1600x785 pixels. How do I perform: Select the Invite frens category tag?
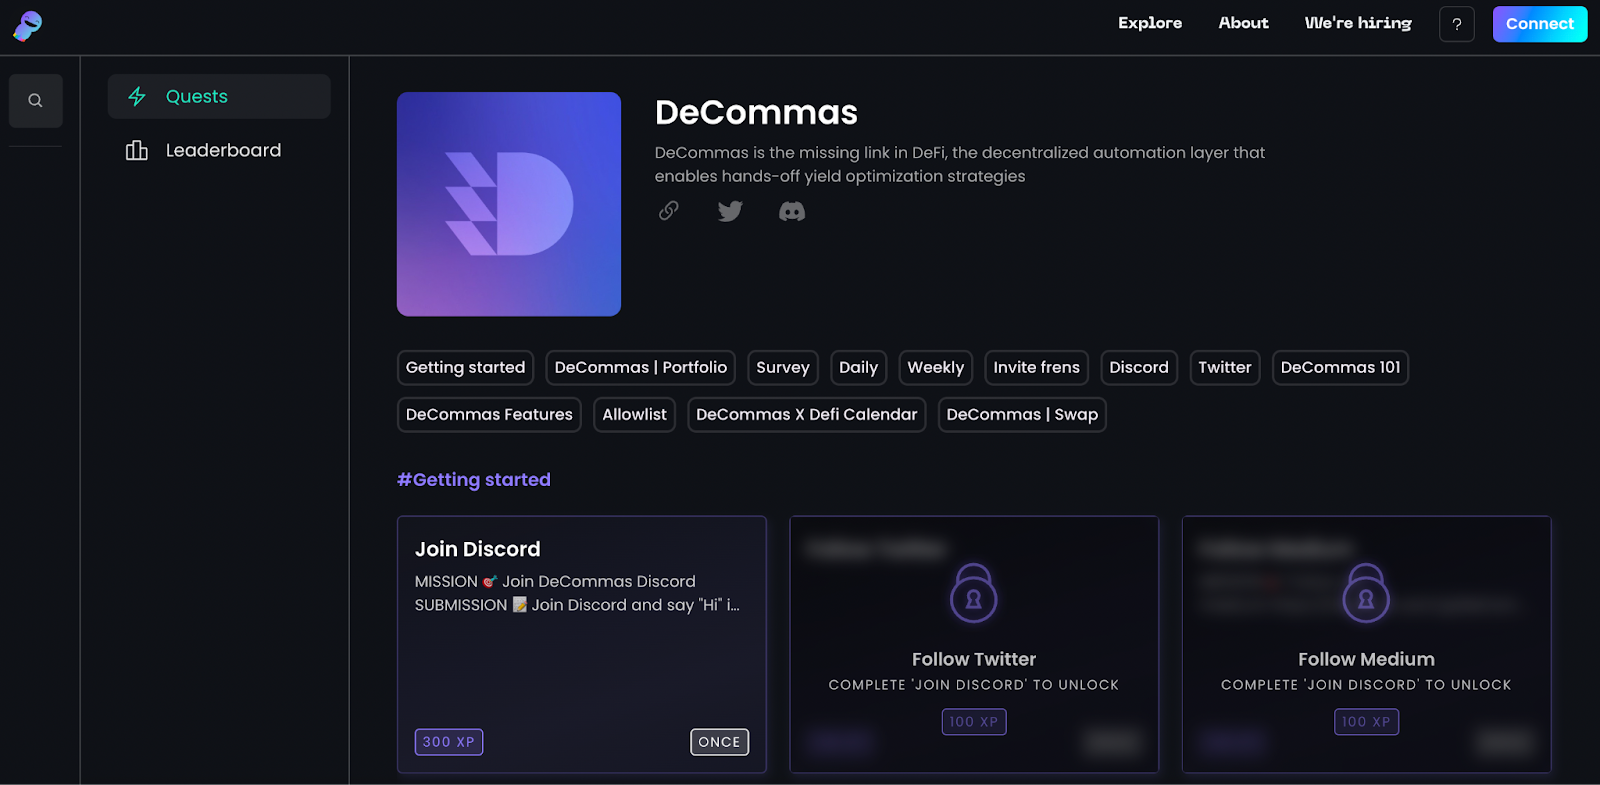coord(1037,368)
